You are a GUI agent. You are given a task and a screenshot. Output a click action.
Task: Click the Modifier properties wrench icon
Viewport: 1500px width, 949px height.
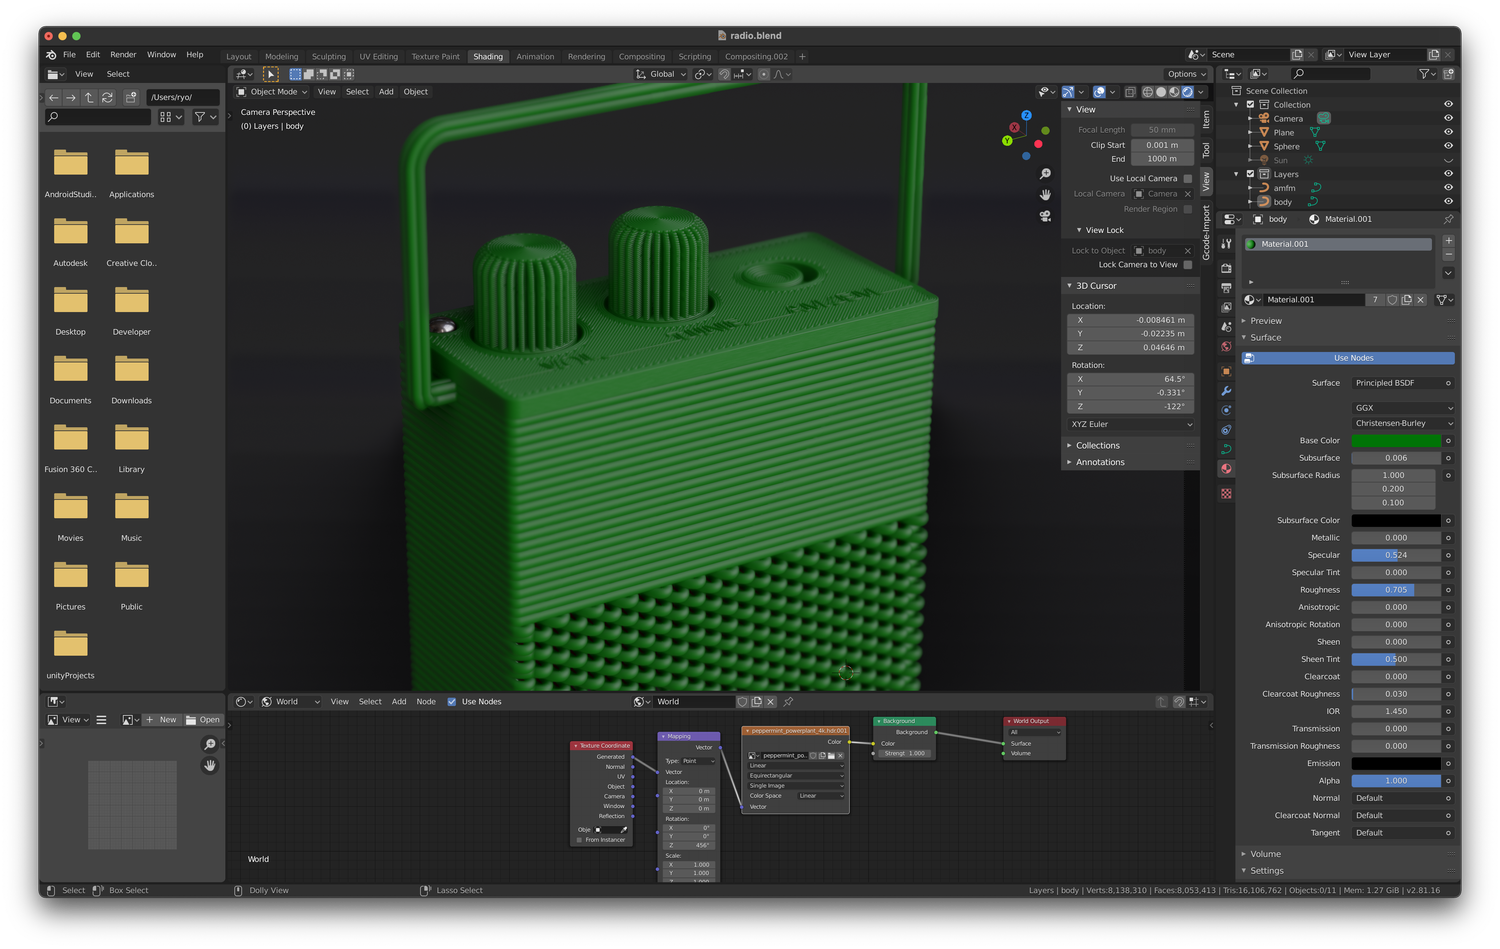coord(1226,391)
